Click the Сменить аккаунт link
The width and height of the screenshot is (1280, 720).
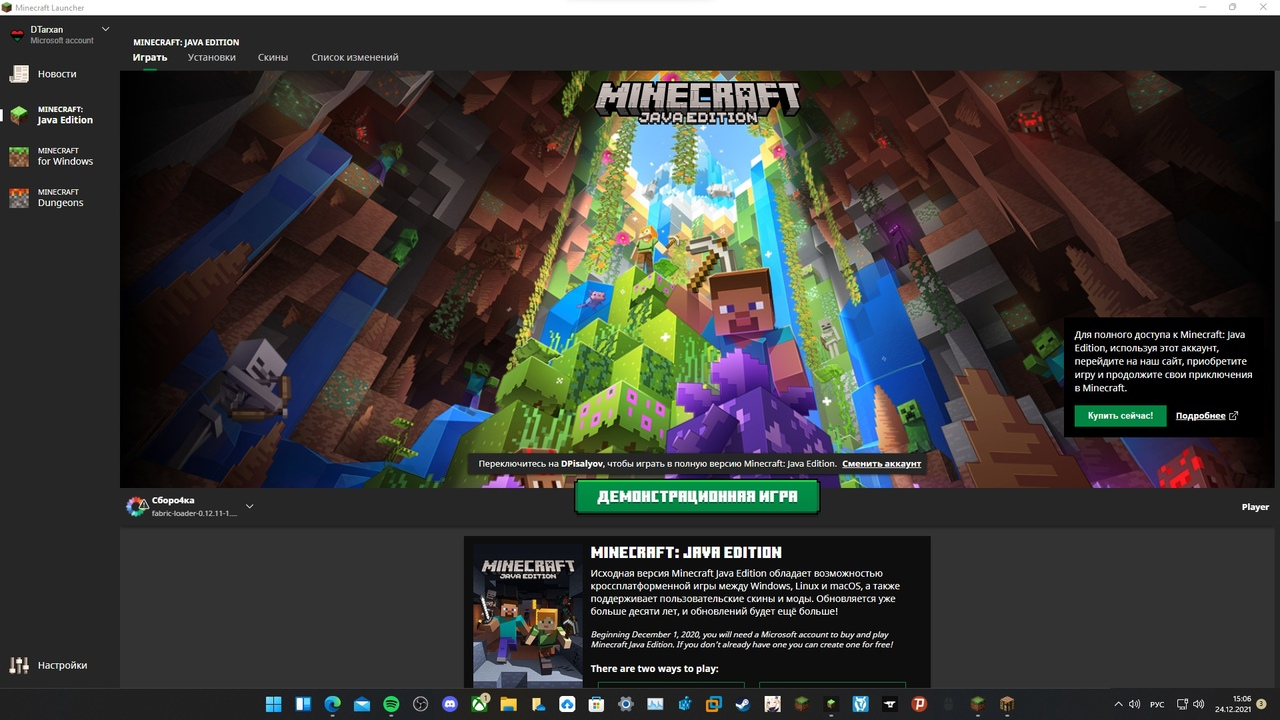click(881, 464)
